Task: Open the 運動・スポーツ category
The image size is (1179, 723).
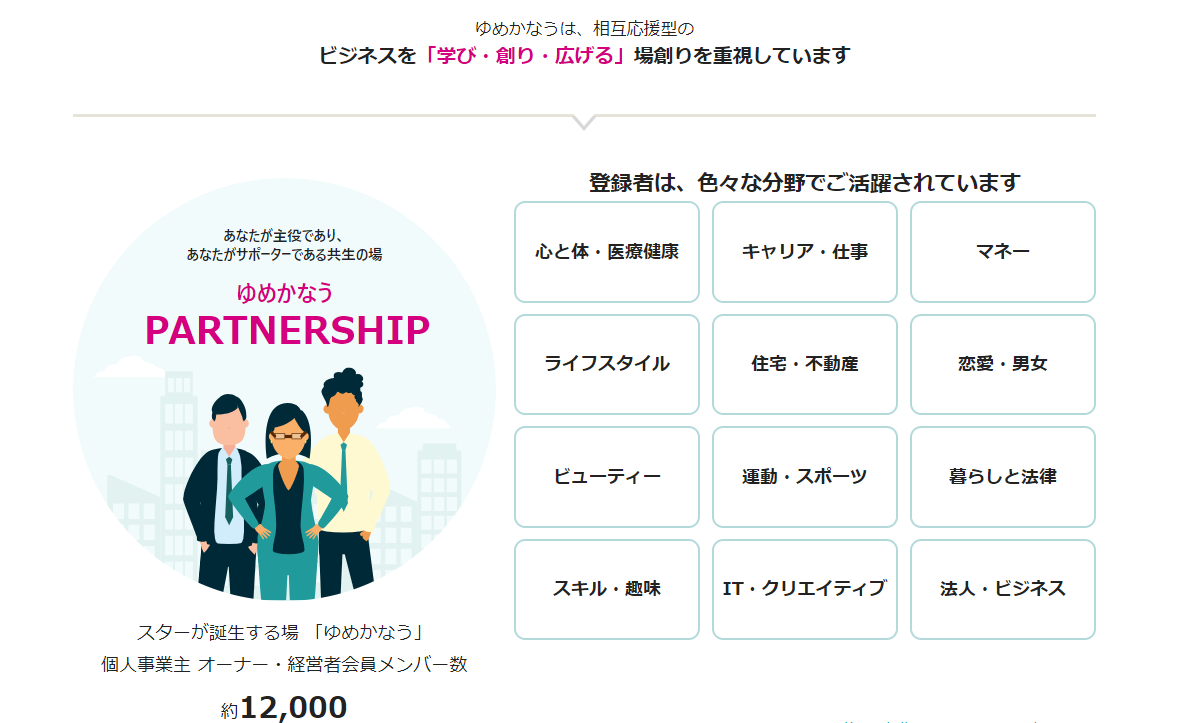Action: pyautogui.click(x=805, y=476)
